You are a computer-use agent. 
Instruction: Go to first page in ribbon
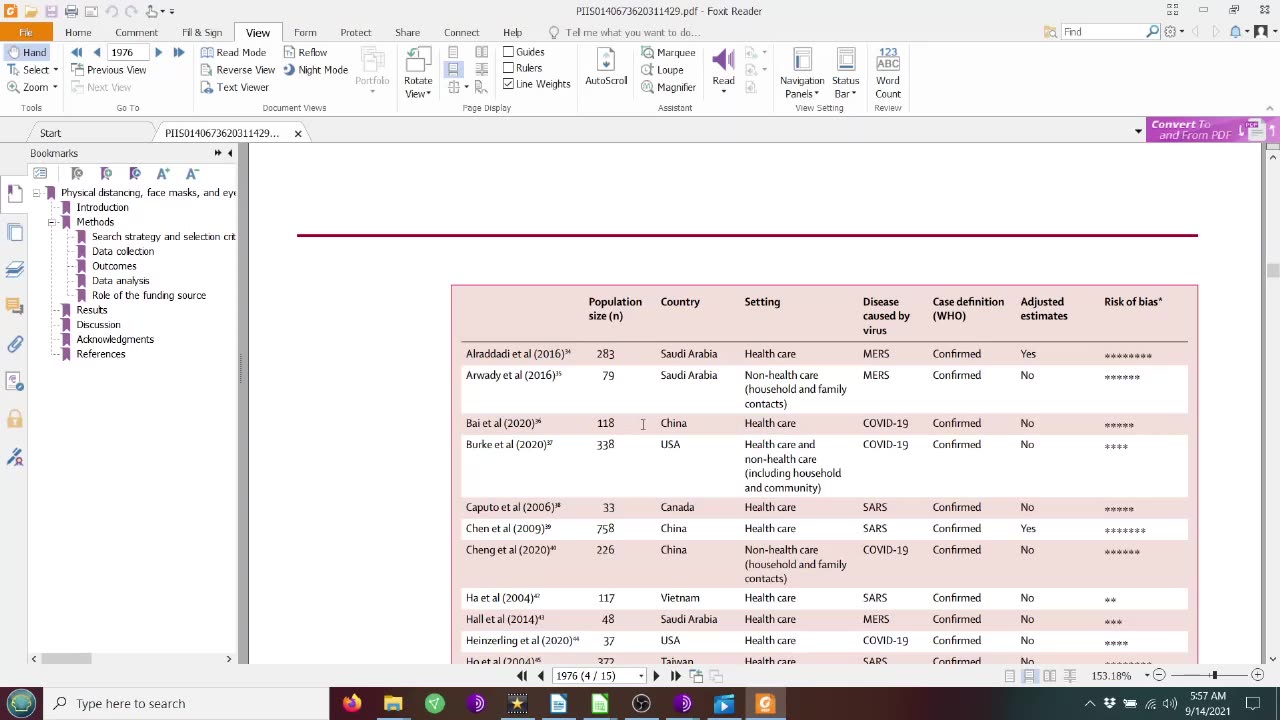point(76,52)
